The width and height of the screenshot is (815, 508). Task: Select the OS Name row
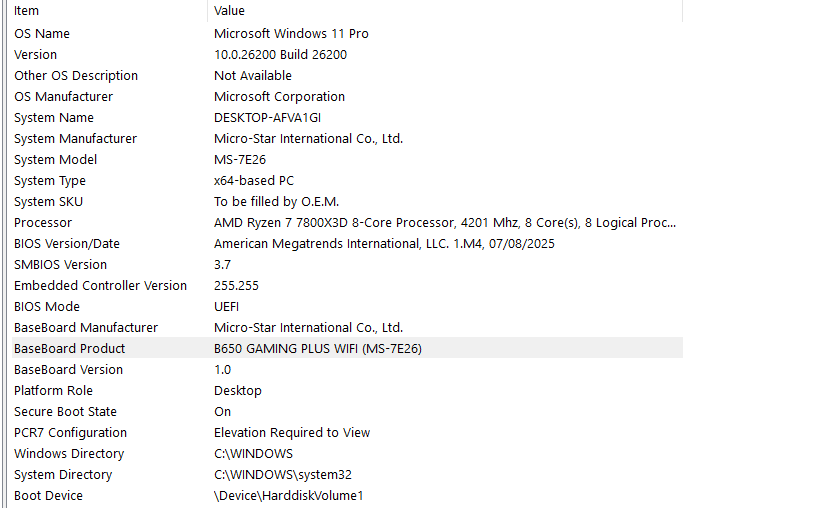(x=42, y=34)
